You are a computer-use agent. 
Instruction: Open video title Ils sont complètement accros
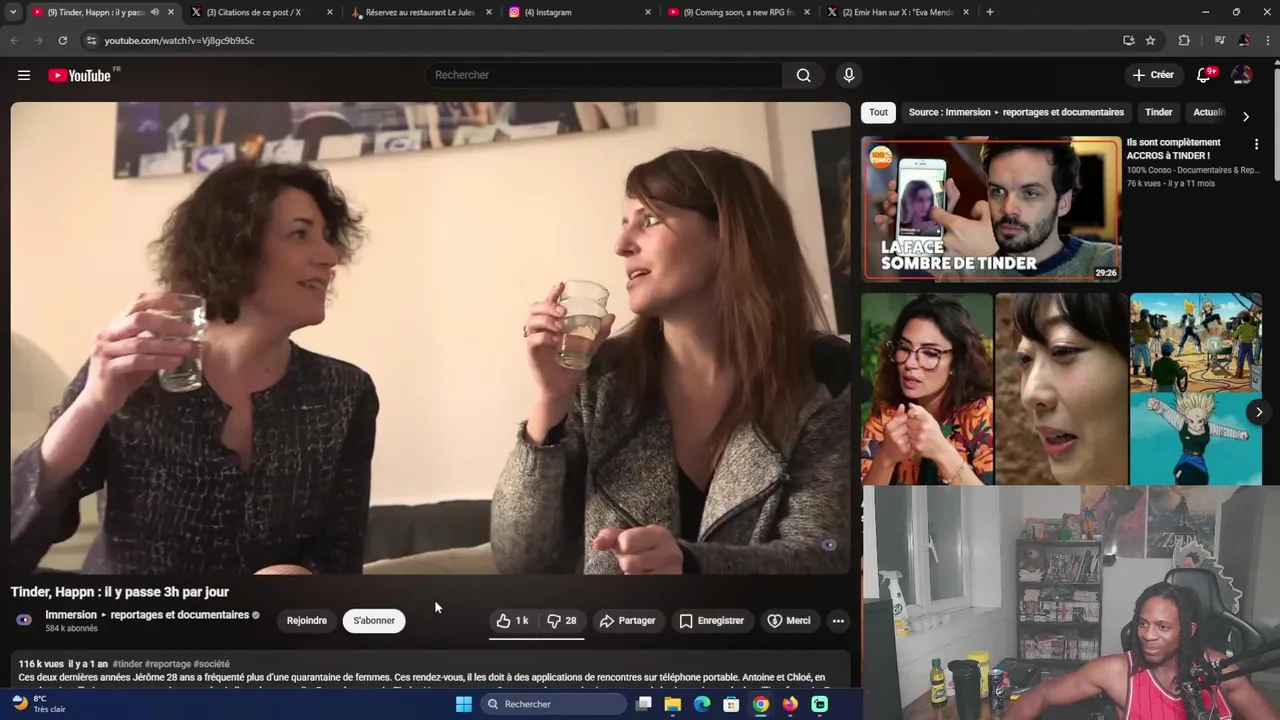click(x=1174, y=149)
